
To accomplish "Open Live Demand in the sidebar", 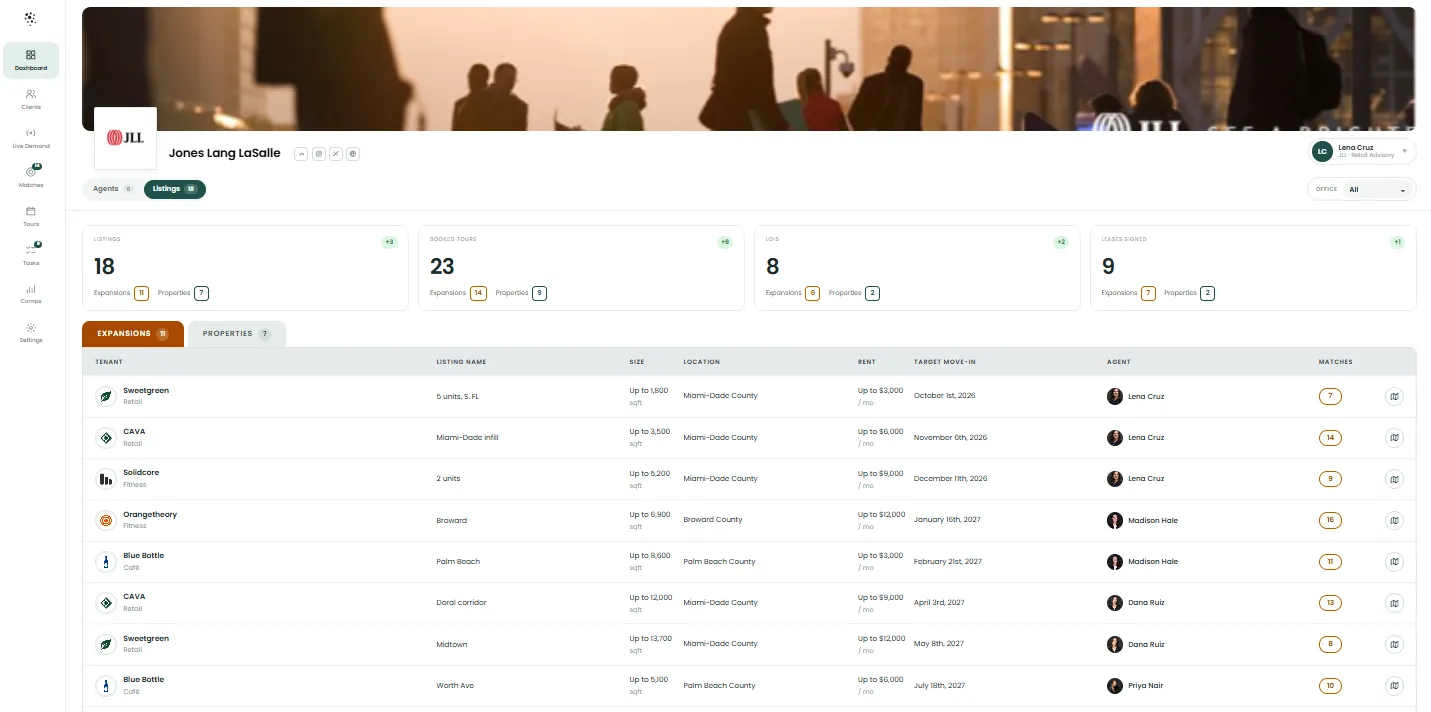I will (31, 138).
